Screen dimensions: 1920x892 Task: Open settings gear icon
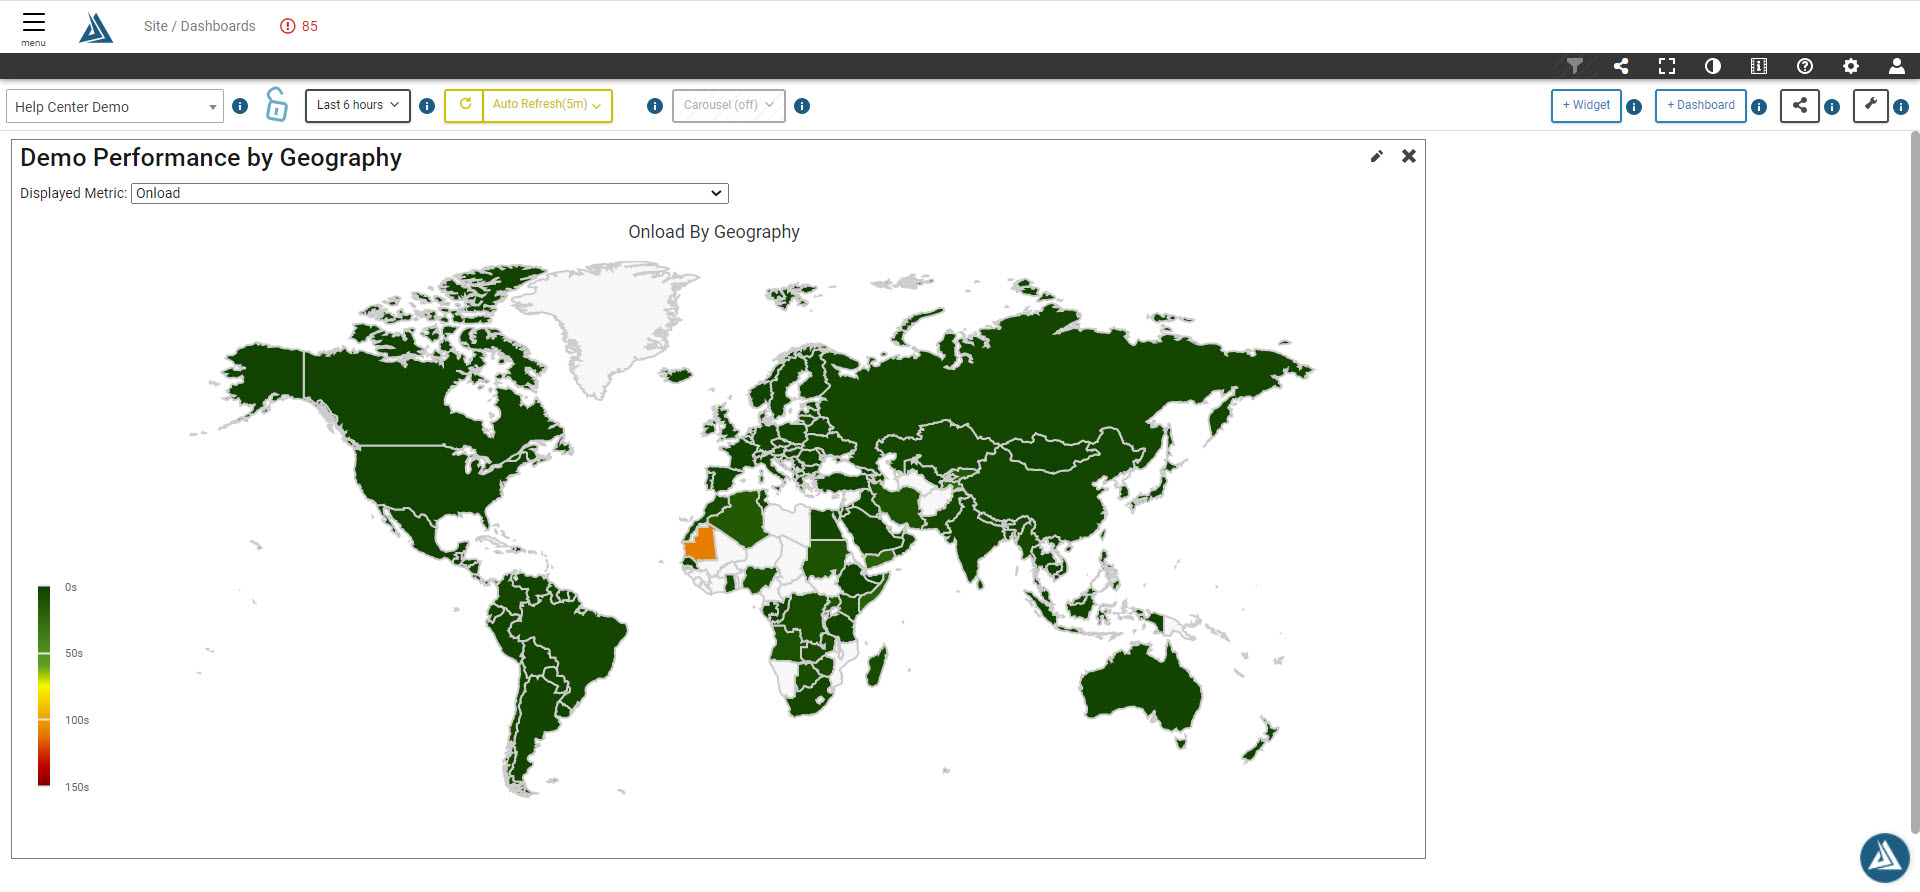tap(1851, 66)
